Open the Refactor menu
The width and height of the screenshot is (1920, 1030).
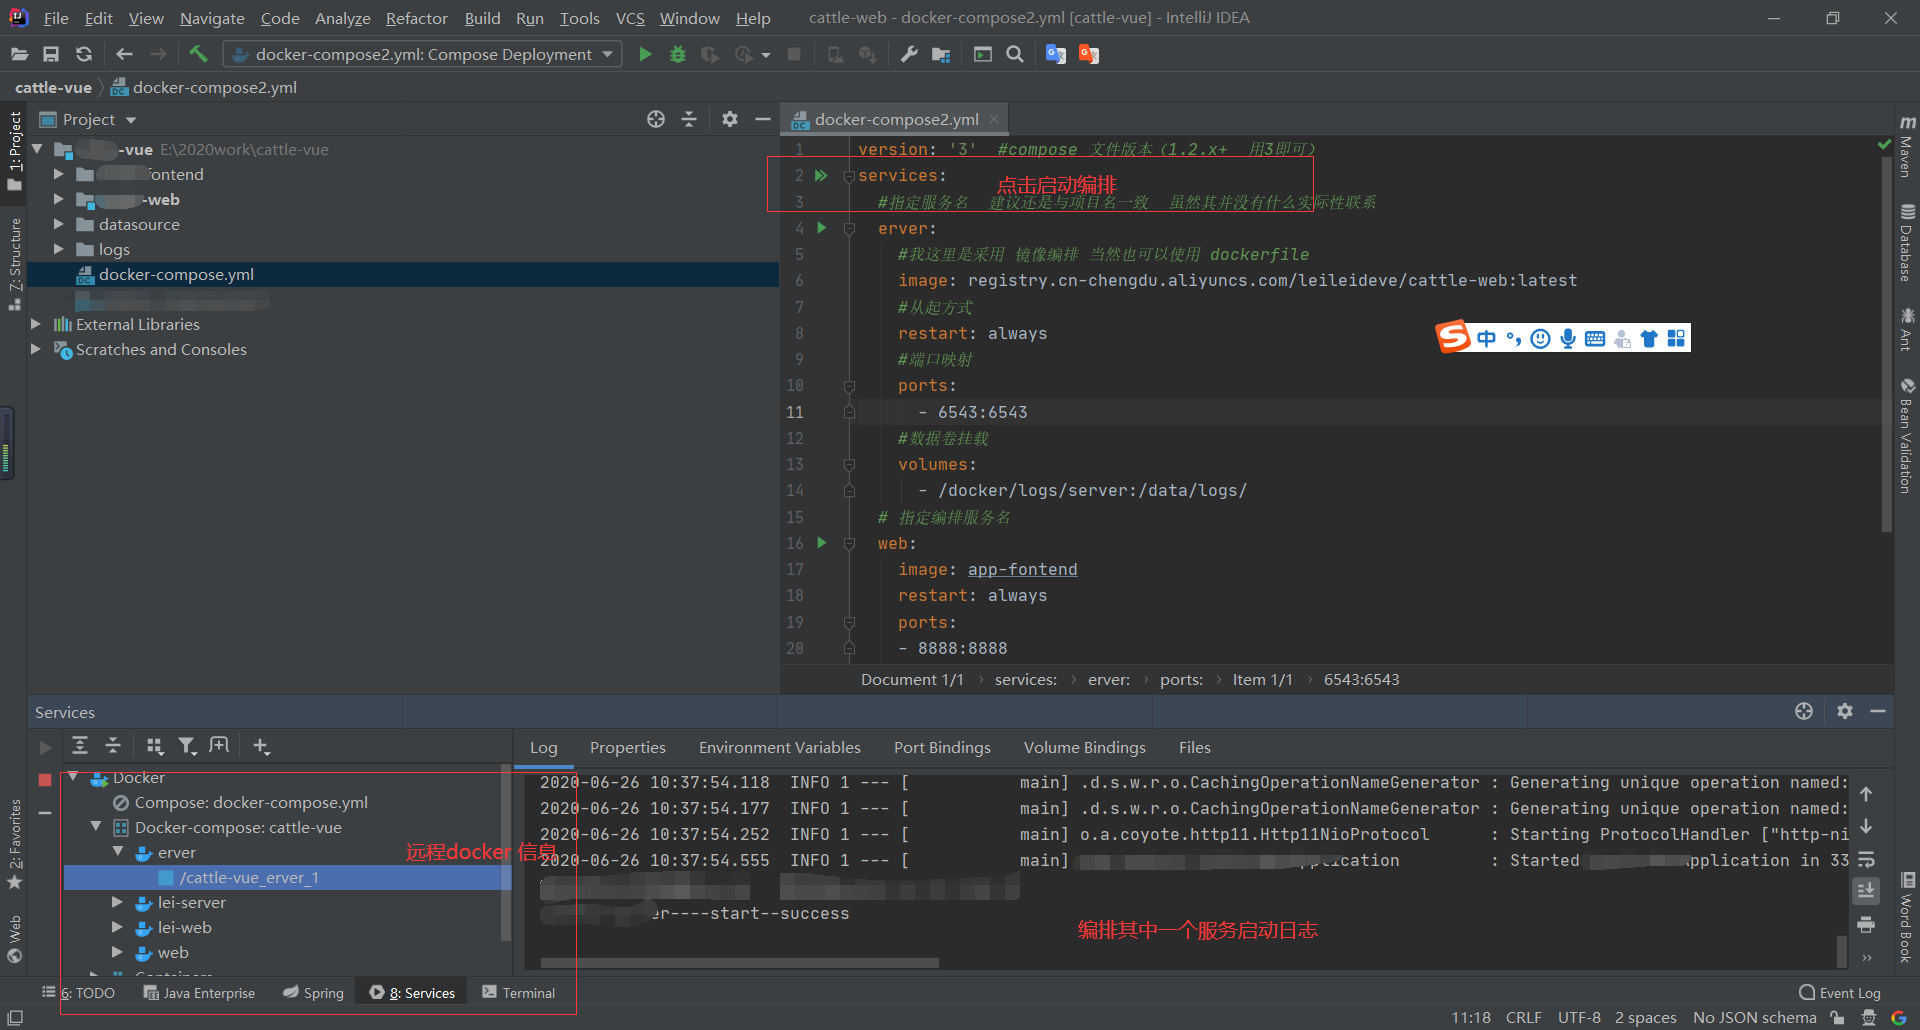416,18
